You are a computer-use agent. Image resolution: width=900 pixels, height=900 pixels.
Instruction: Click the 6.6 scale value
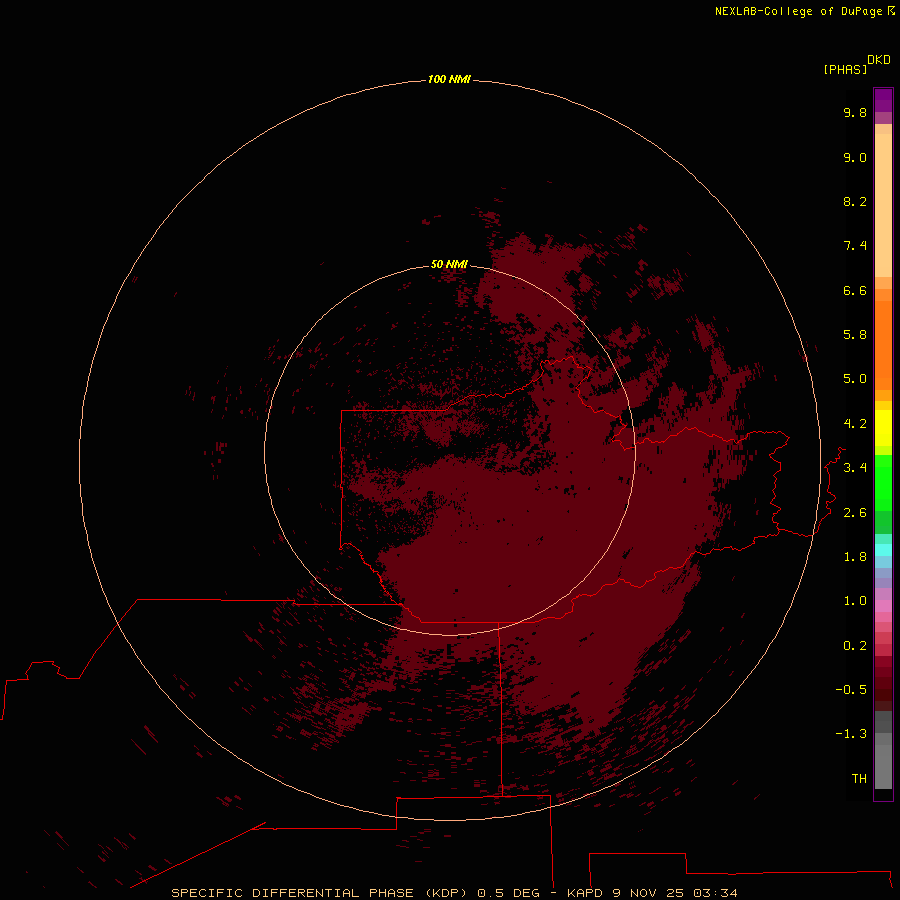tap(855, 290)
